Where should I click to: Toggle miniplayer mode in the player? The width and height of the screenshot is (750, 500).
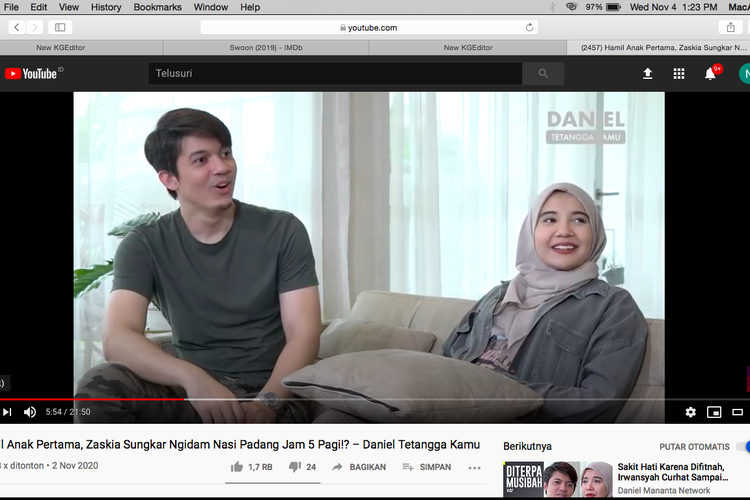coord(714,412)
